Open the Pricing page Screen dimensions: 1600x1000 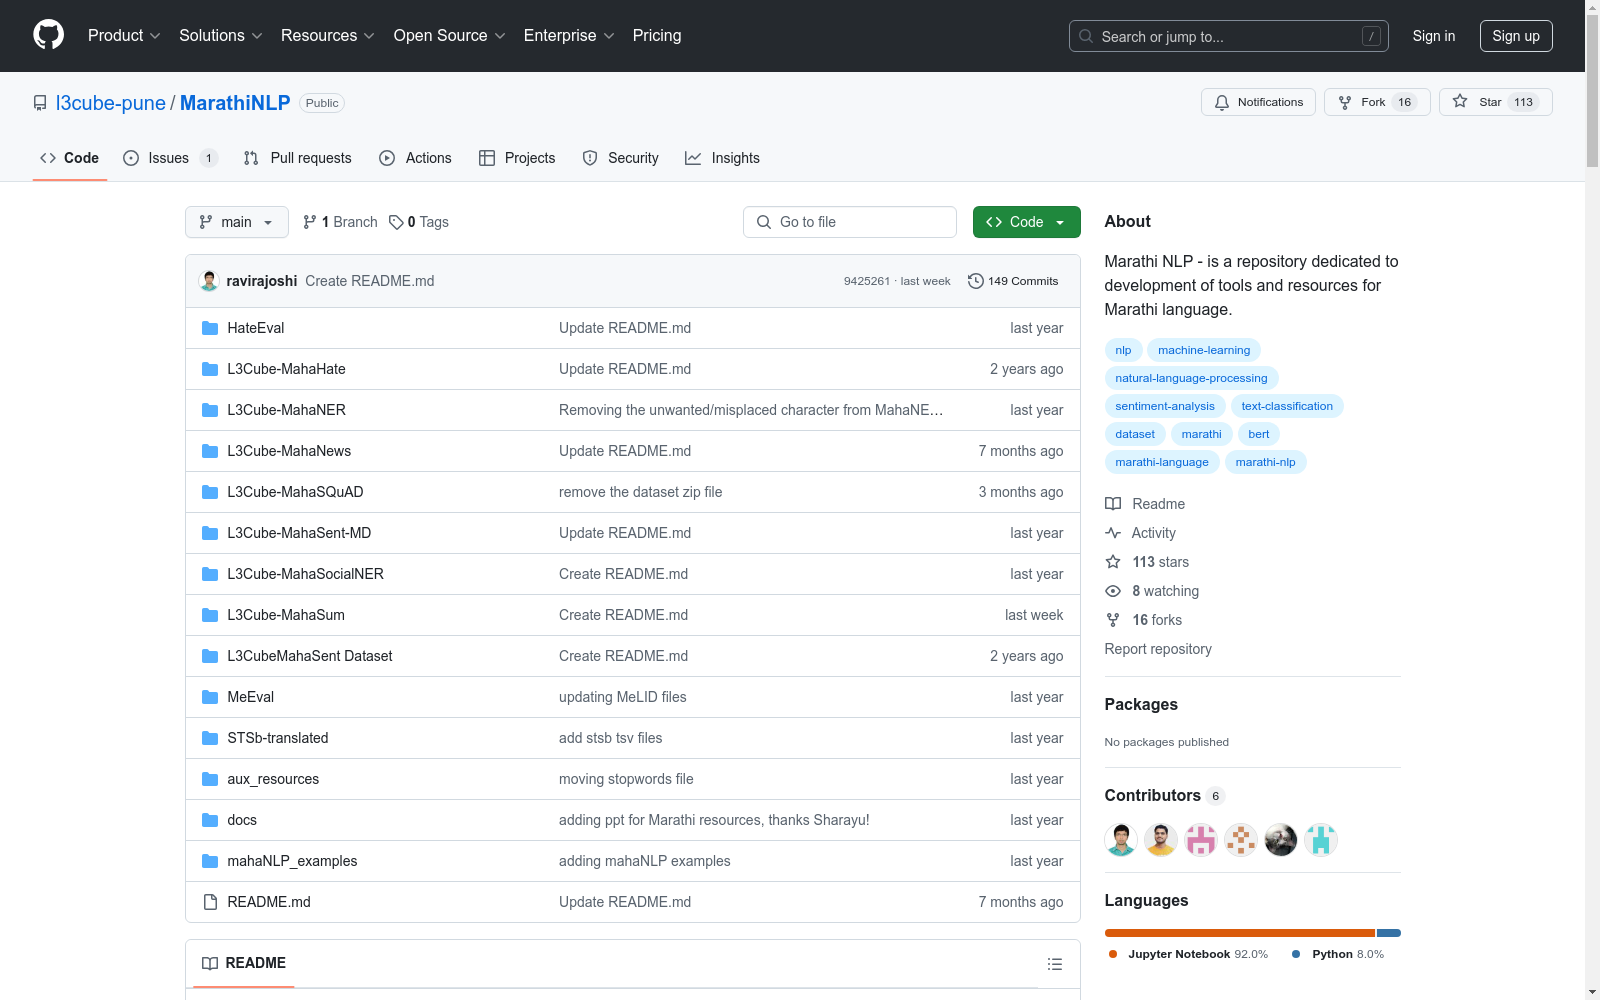click(x=657, y=36)
